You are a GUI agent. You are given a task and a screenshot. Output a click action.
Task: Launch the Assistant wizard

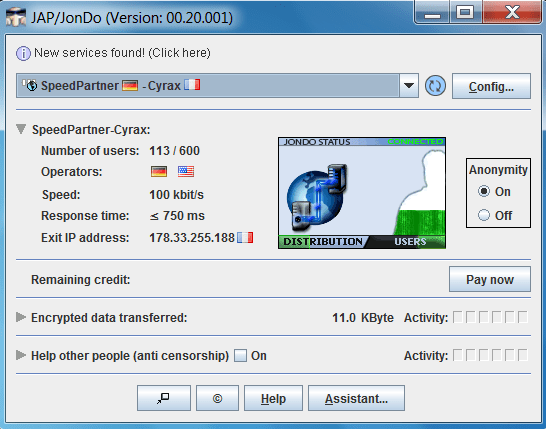click(356, 398)
